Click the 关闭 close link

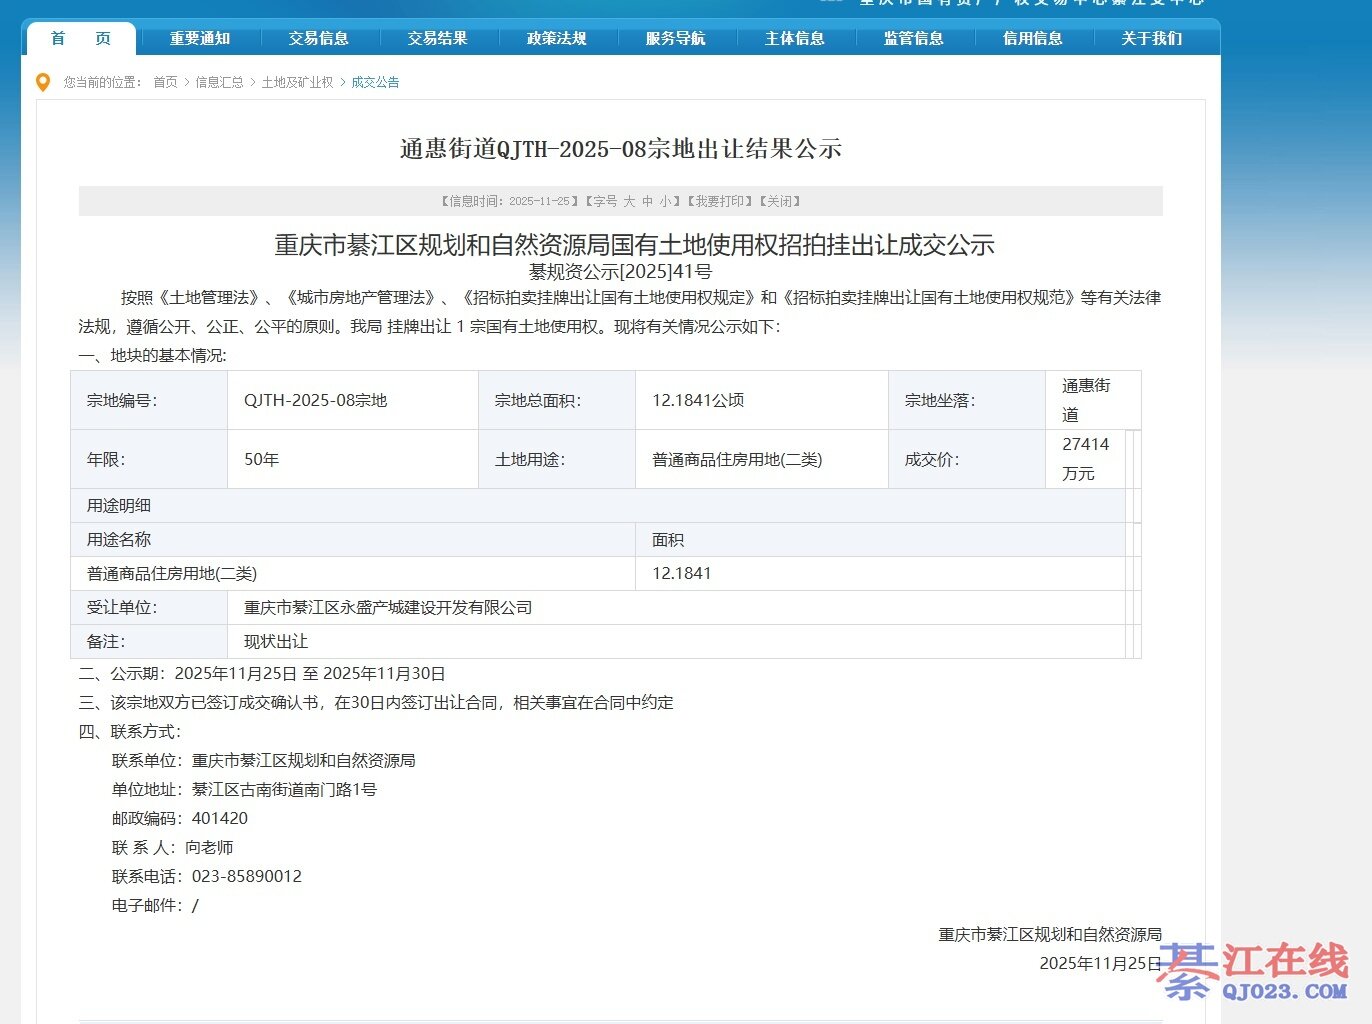pos(780,202)
